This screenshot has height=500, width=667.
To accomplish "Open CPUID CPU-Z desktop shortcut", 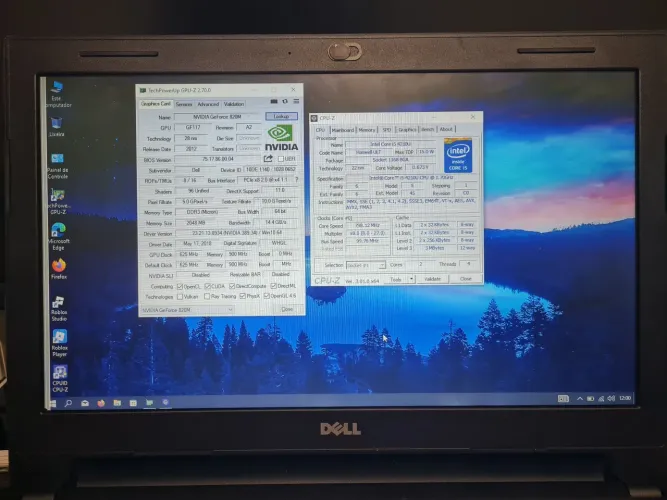I will 60,378.
